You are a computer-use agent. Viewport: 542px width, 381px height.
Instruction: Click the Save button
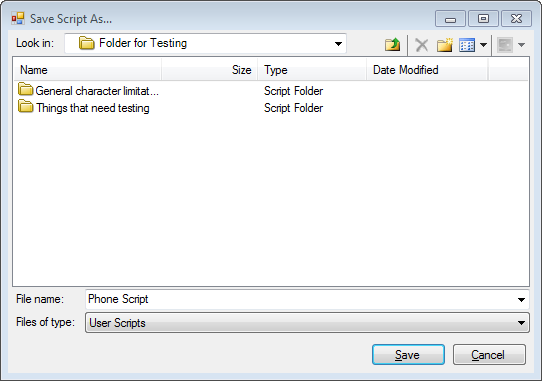tap(408, 355)
